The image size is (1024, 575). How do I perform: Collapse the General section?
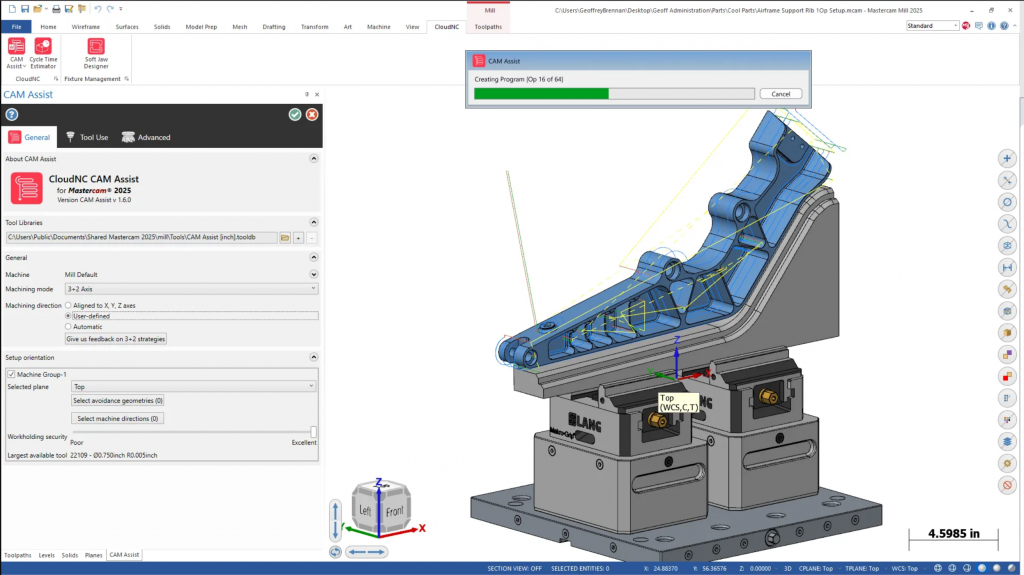click(x=313, y=257)
